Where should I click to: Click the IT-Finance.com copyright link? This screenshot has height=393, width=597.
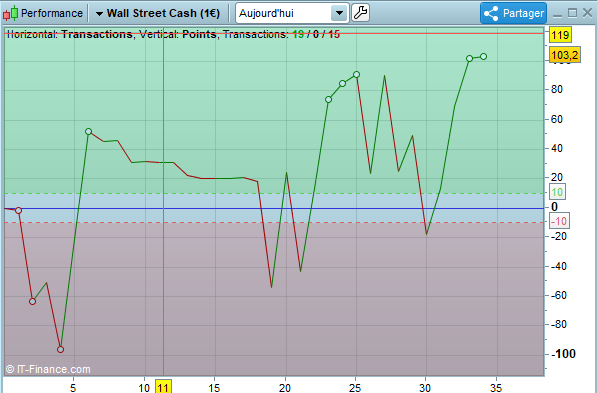(48, 369)
